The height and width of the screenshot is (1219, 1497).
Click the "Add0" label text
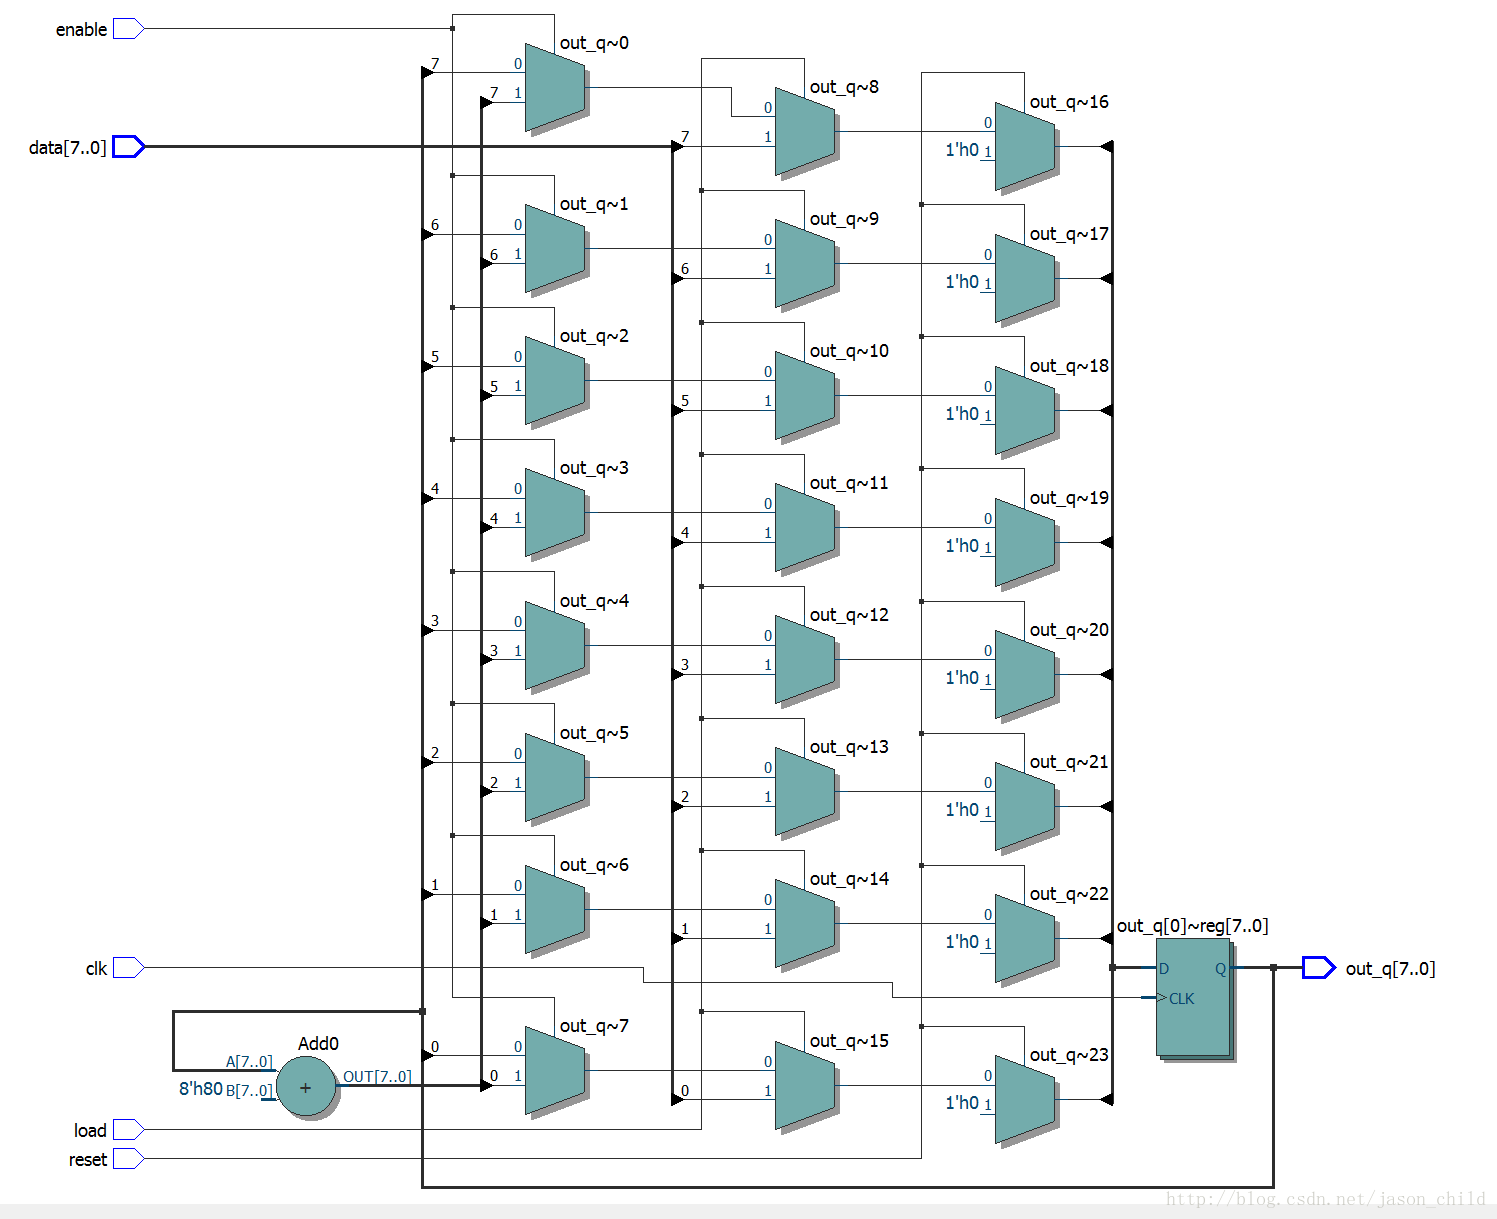tap(318, 1044)
